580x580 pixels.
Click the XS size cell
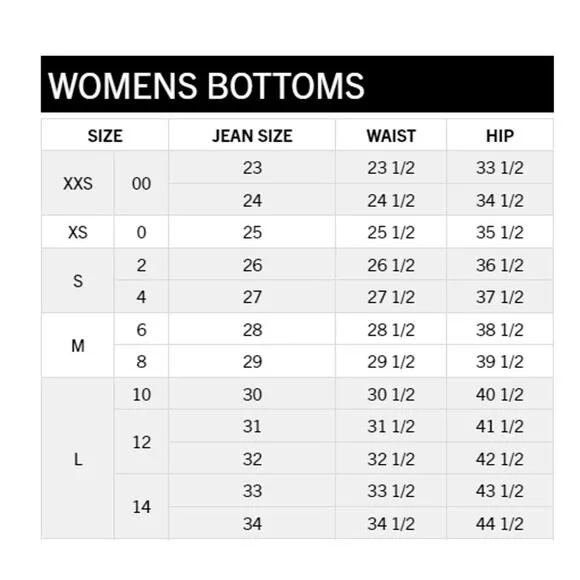pos(78,232)
